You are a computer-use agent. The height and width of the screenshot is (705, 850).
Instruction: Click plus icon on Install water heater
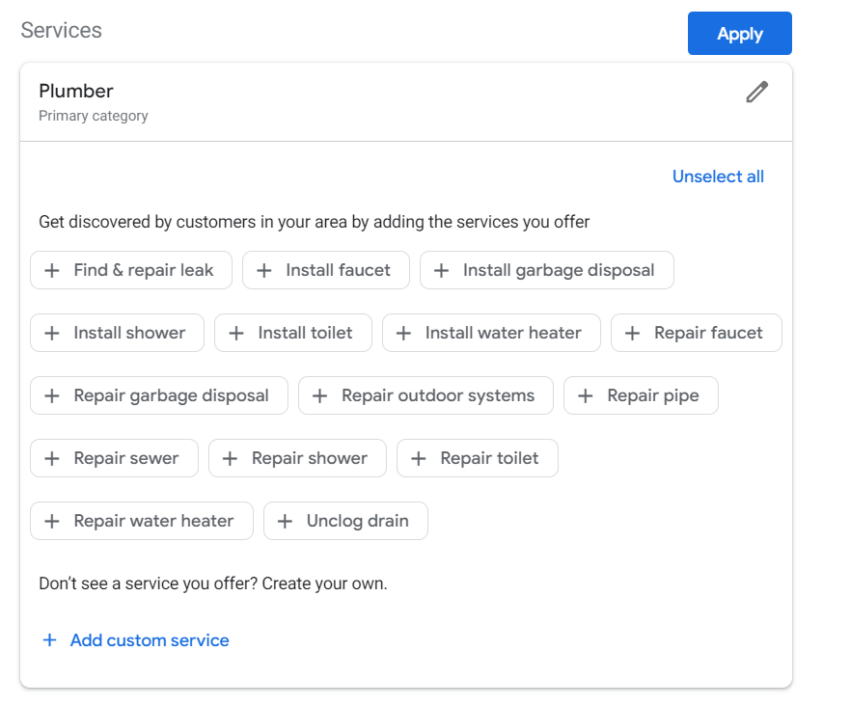(404, 333)
